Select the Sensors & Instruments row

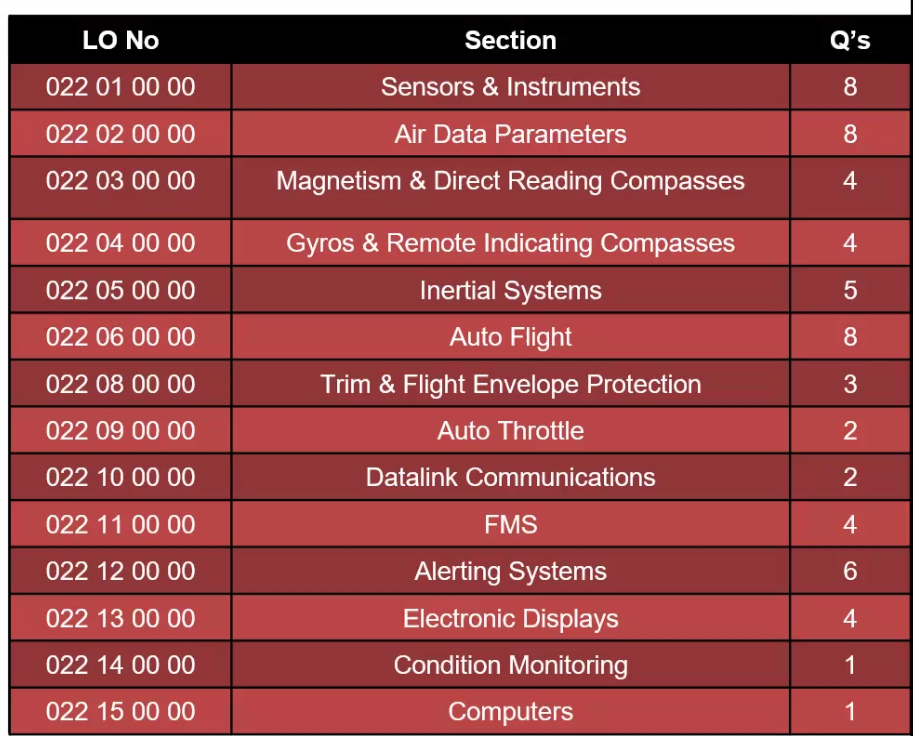(x=510, y=87)
